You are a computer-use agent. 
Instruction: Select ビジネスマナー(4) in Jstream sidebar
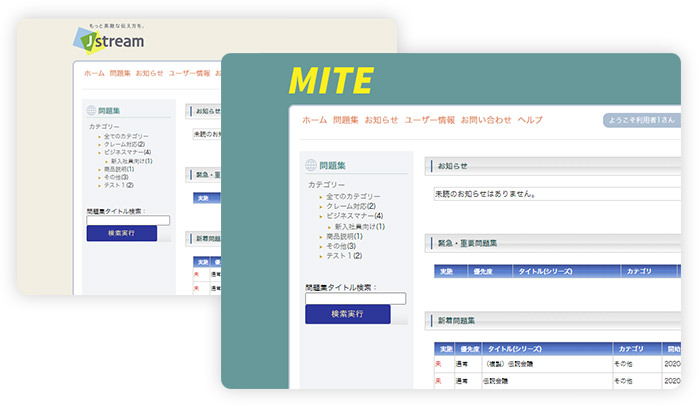tap(127, 152)
